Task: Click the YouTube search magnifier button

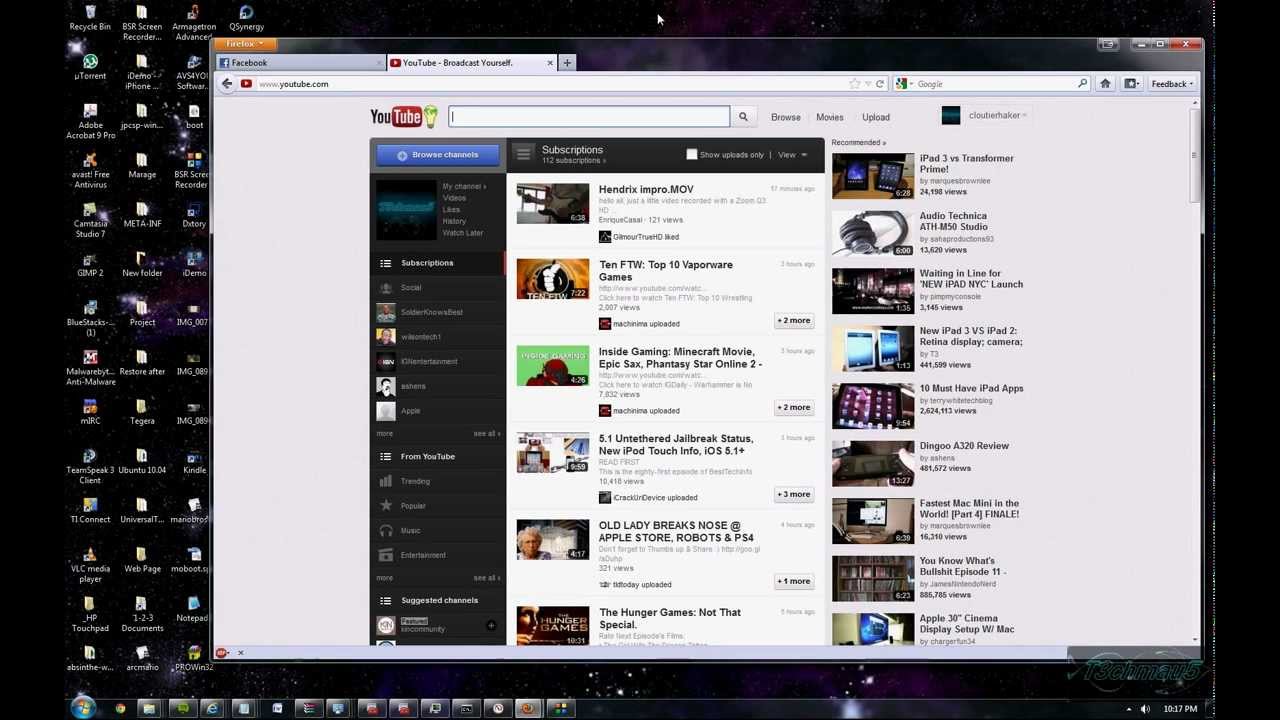Action: pos(743,117)
